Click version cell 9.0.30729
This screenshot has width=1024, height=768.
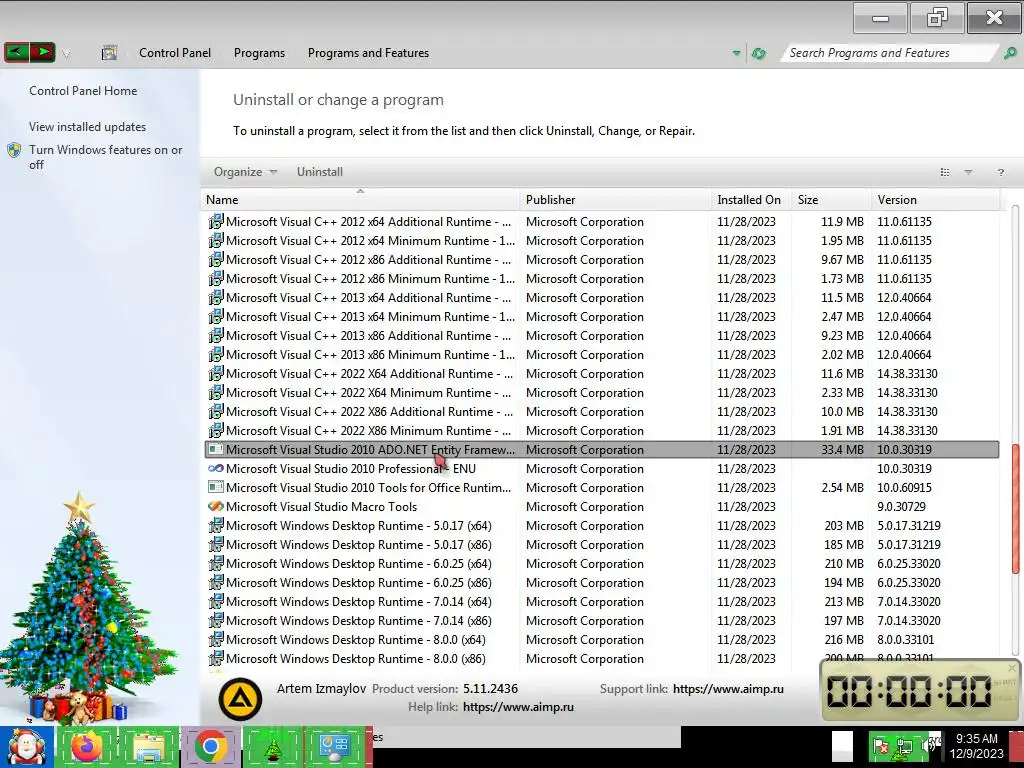pyautogui.click(x=901, y=507)
